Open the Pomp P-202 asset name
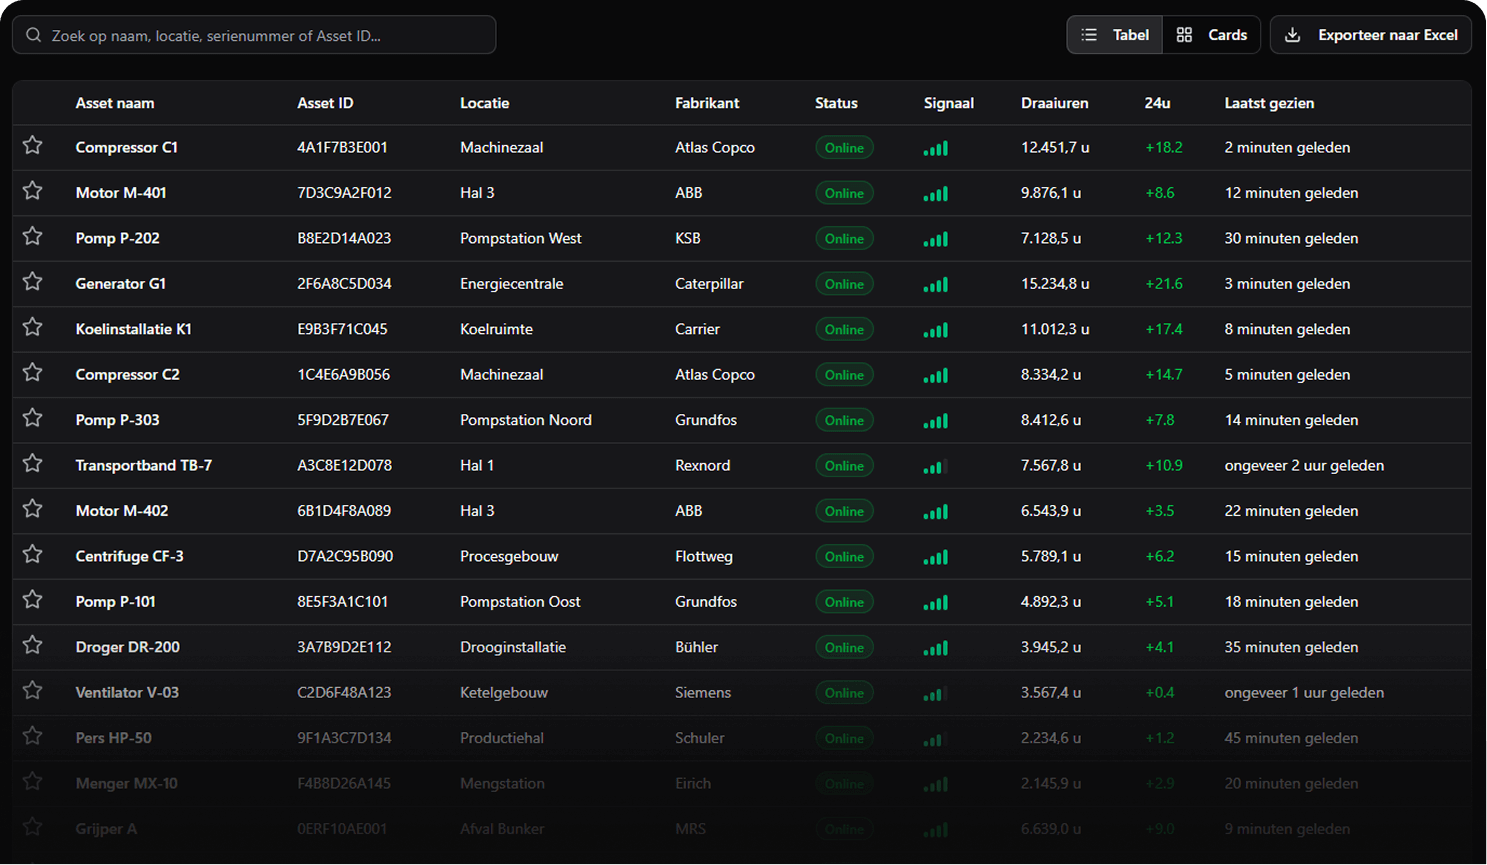 click(117, 238)
